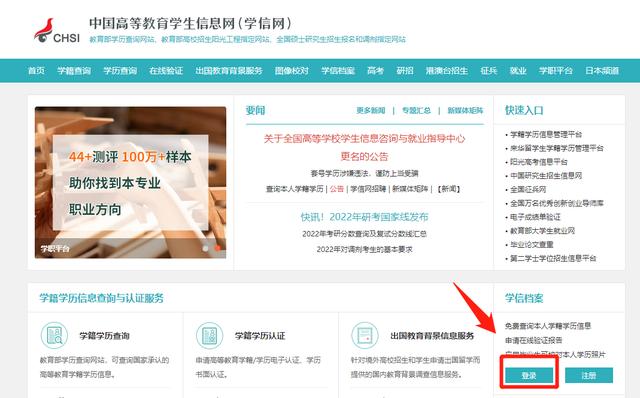This screenshot has height=398, width=640.
Task: Open the 学籍学历查询 document icon
Action: [54, 336]
